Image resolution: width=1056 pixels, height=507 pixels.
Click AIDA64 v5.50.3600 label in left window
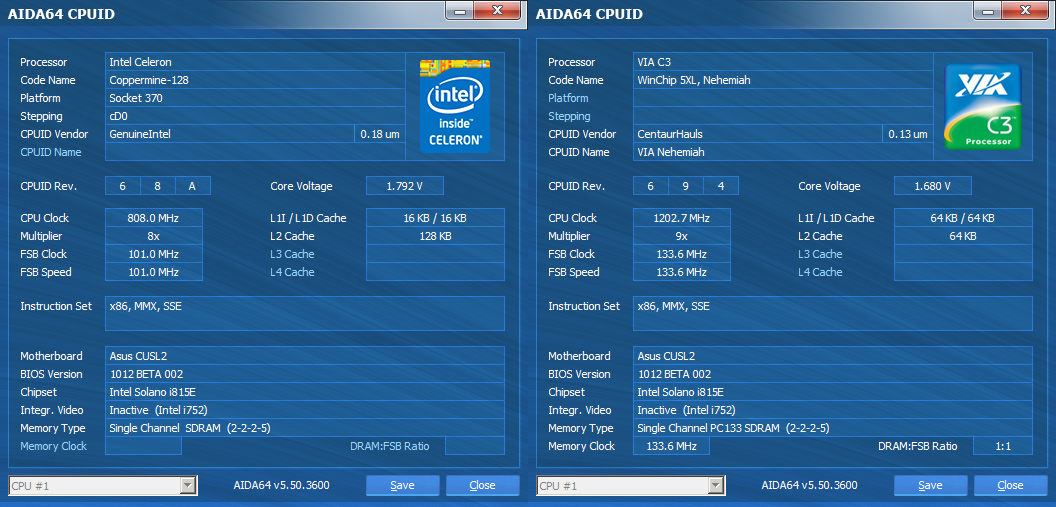tap(281, 485)
